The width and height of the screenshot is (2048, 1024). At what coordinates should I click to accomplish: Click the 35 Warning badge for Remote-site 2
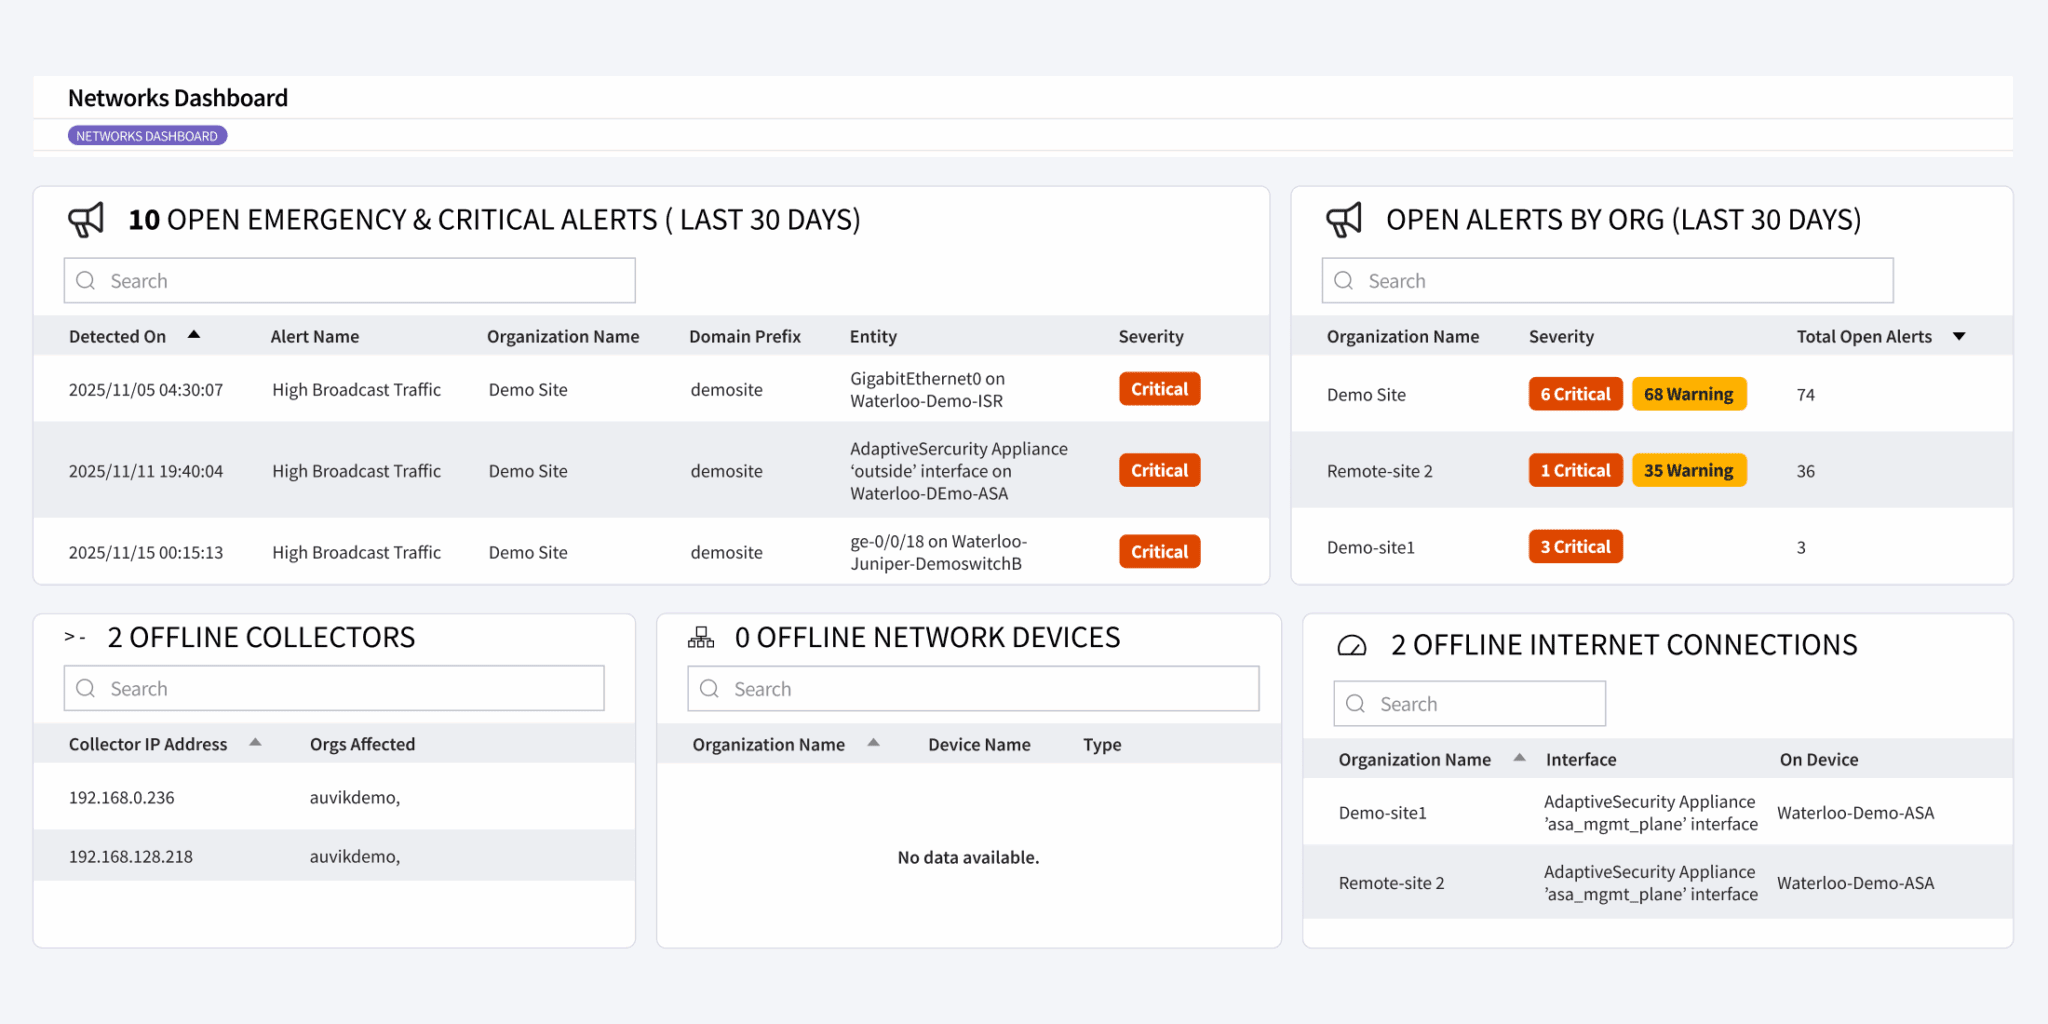(x=1689, y=470)
